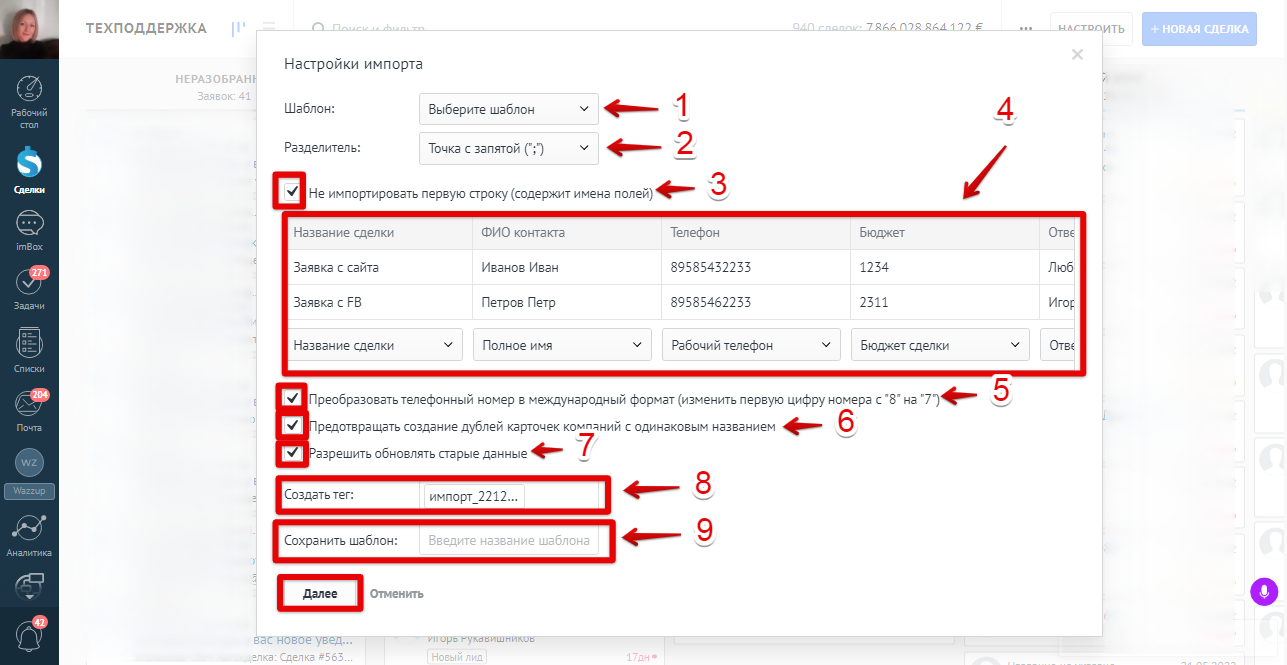The image size is (1287, 665).
Task: Click the НАСТРОИТЬ button
Action: tap(1092, 29)
